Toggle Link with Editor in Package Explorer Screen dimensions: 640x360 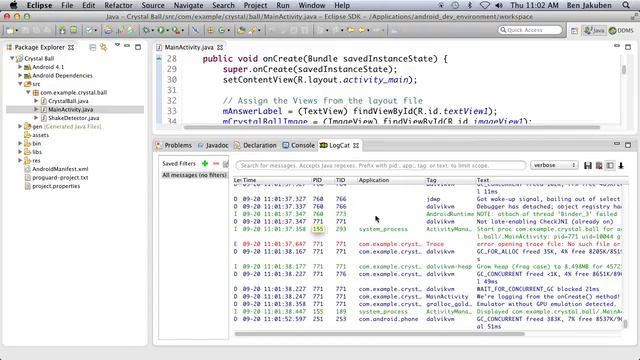[x=104, y=48]
